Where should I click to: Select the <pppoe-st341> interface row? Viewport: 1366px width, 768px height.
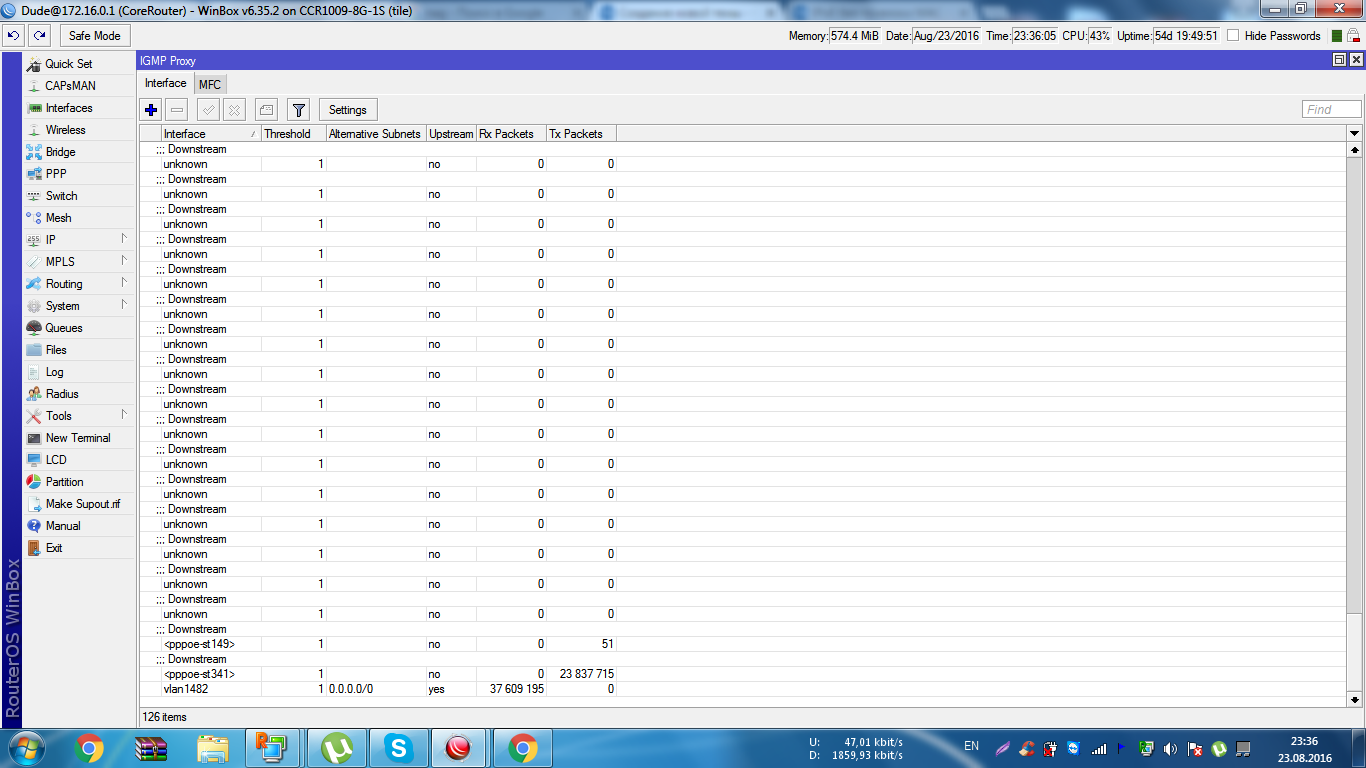(x=745, y=674)
